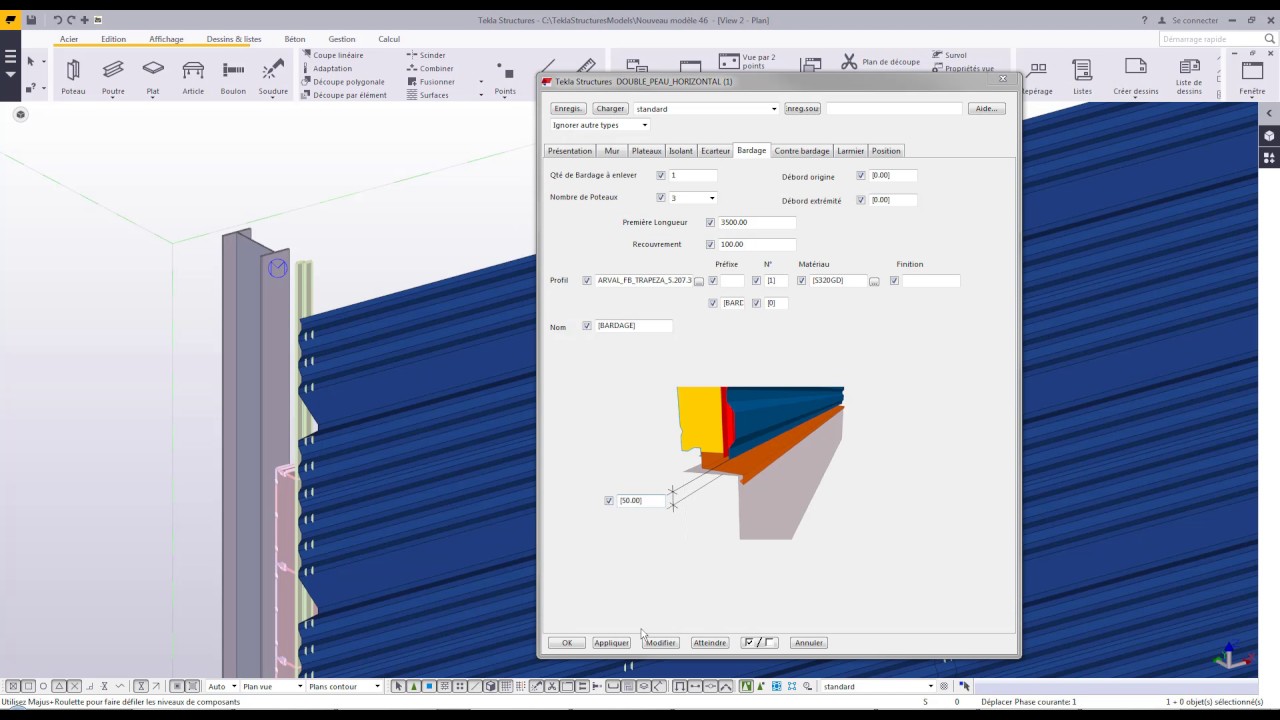The width and height of the screenshot is (1280, 720).
Task: Select the Poteau column tool
Action: click(73, 76)
